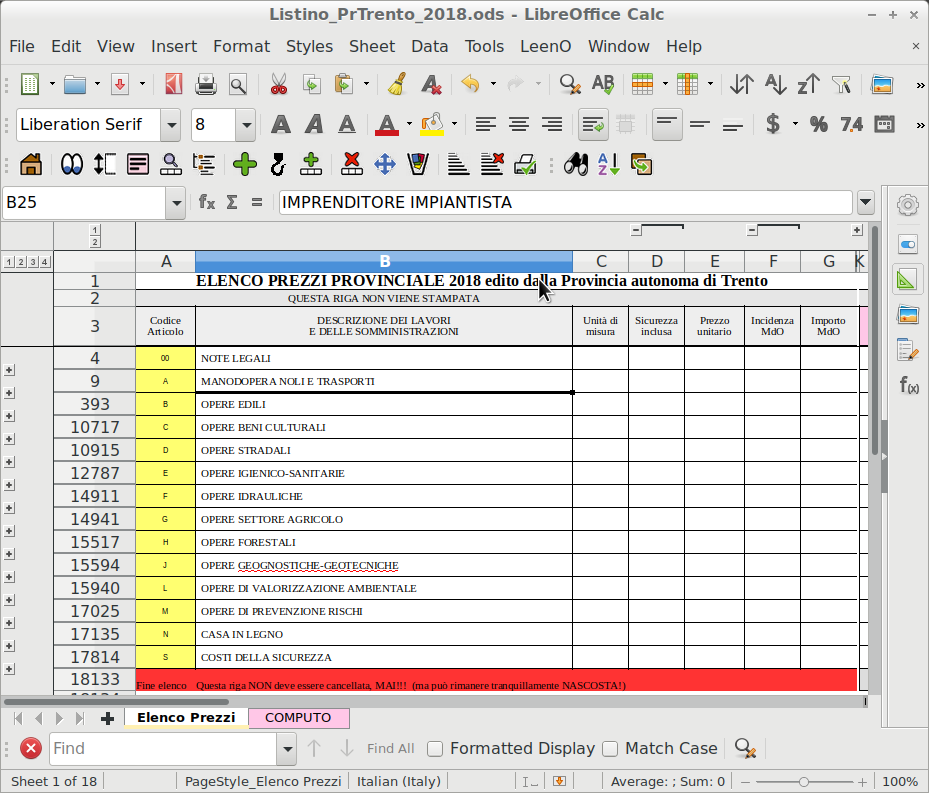Image resolution: width=929 pixels, height=793 pixels.
Task: Click the Find All button
Action: pos(390,749)
